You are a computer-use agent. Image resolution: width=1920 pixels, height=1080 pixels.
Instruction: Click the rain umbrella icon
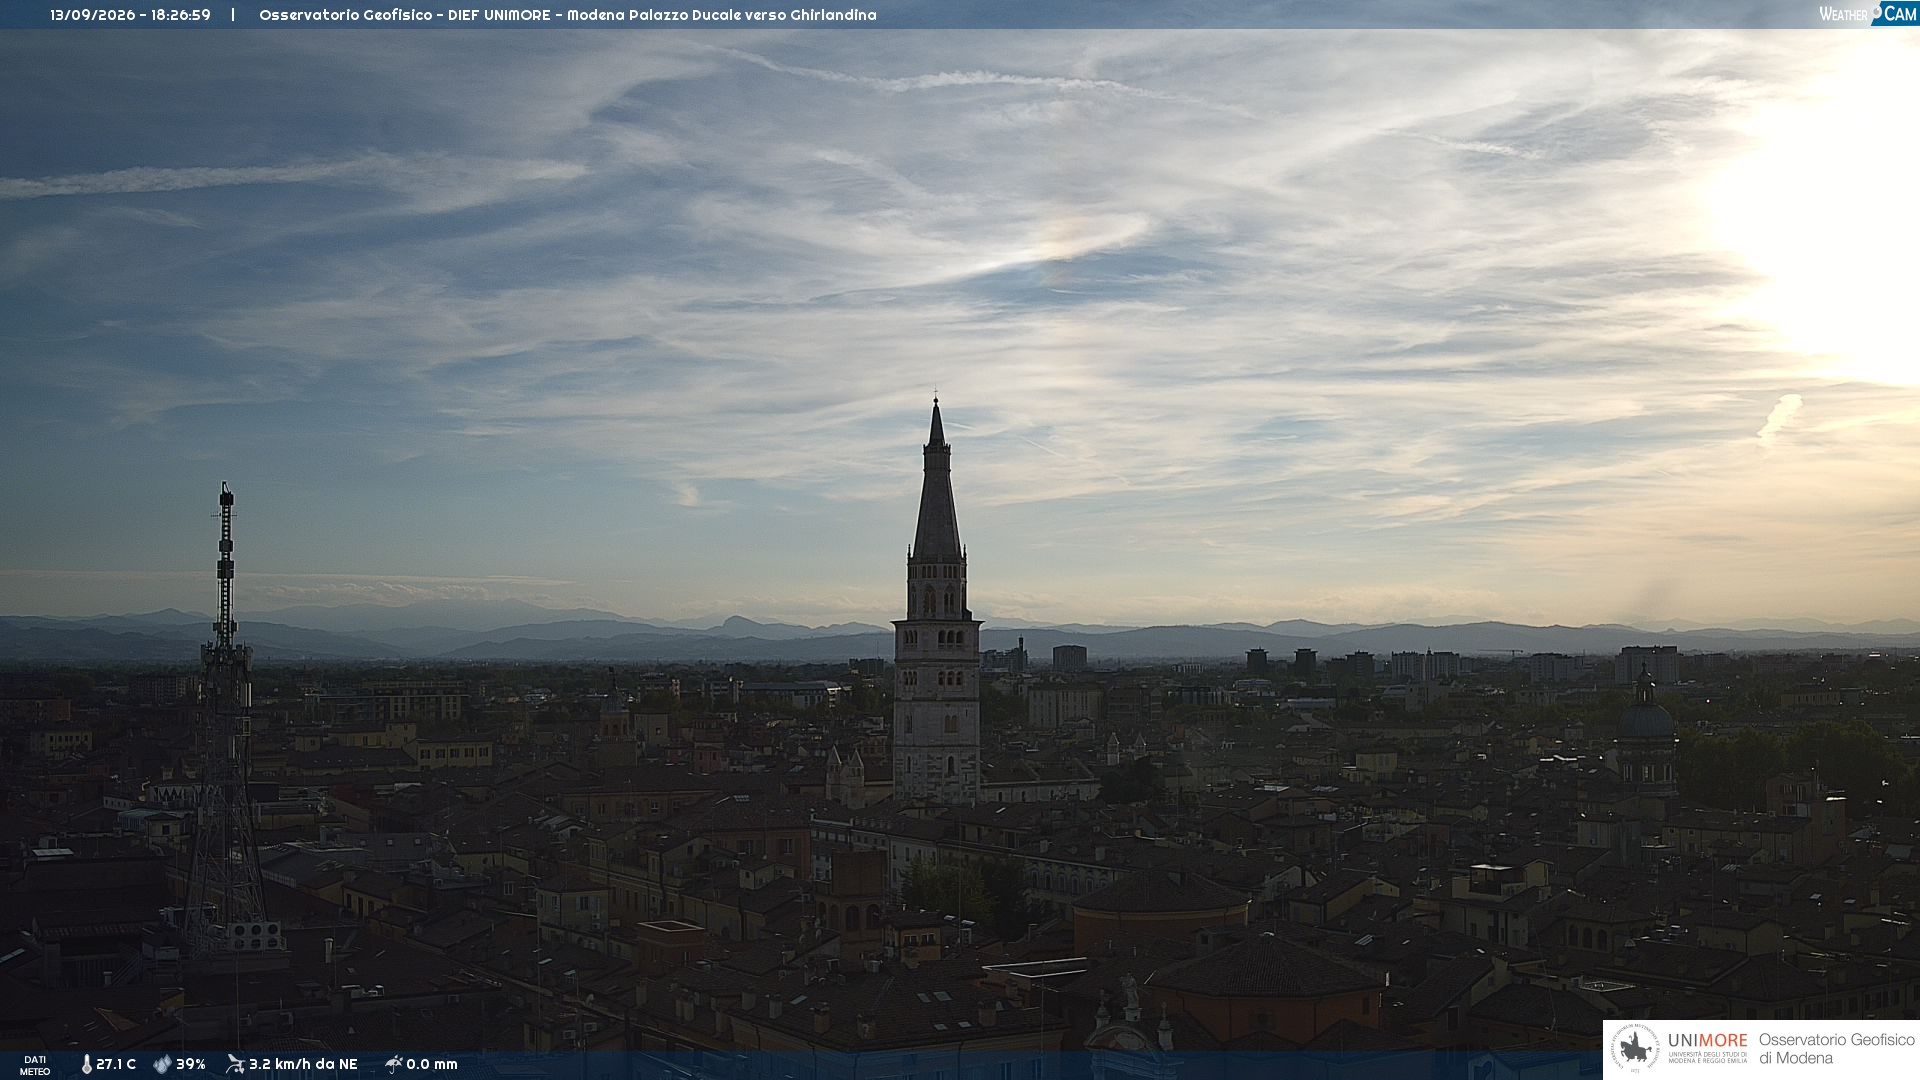[393, 1064]
